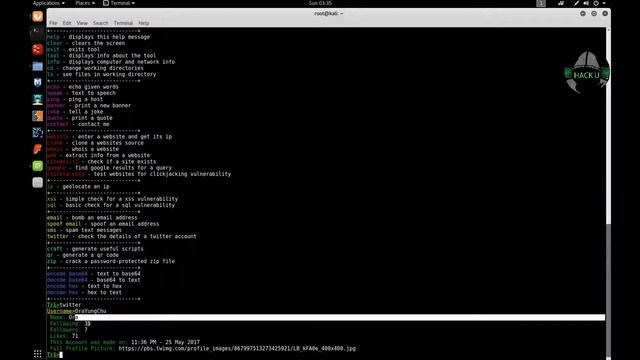Click the scrollbar up arrow

pos(609,30)
